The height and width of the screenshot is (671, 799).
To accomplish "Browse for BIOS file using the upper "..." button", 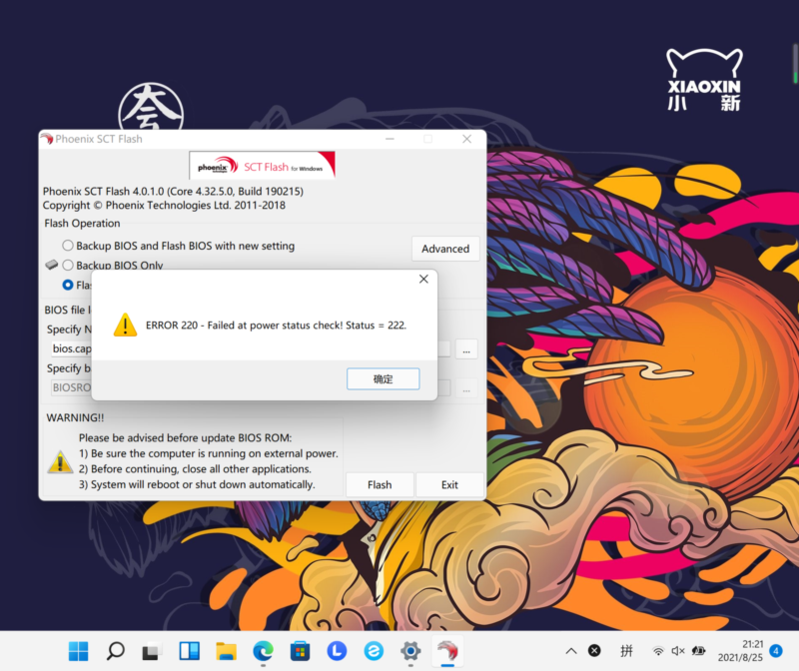I will click(x=465, y=349).
